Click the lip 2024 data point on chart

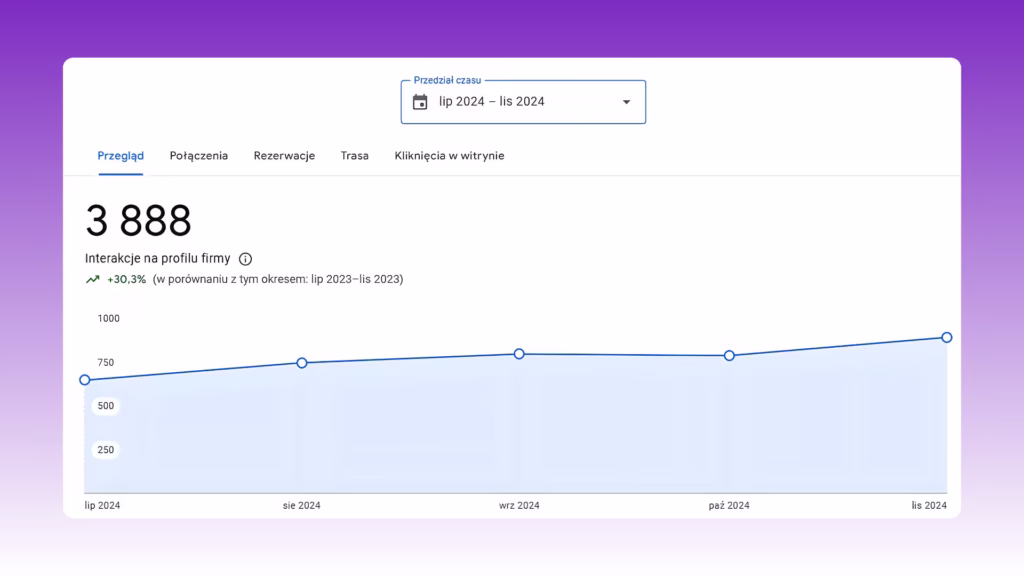pos(85,380)
